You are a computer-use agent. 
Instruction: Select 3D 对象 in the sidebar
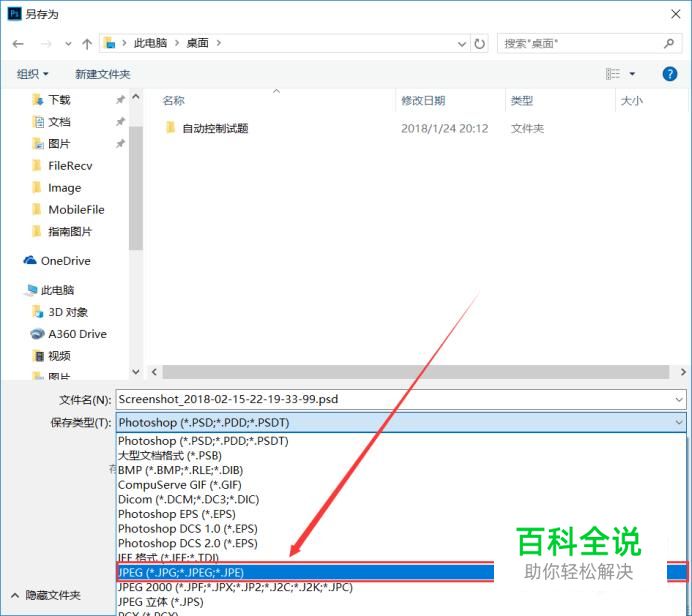68,312
